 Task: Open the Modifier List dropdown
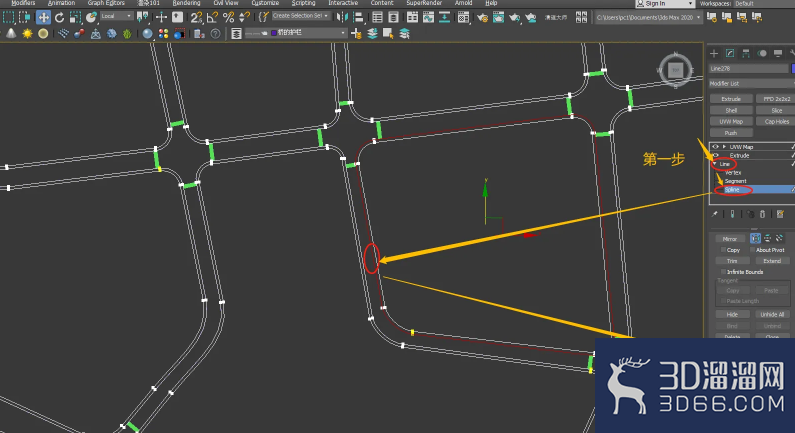point(751,83)
